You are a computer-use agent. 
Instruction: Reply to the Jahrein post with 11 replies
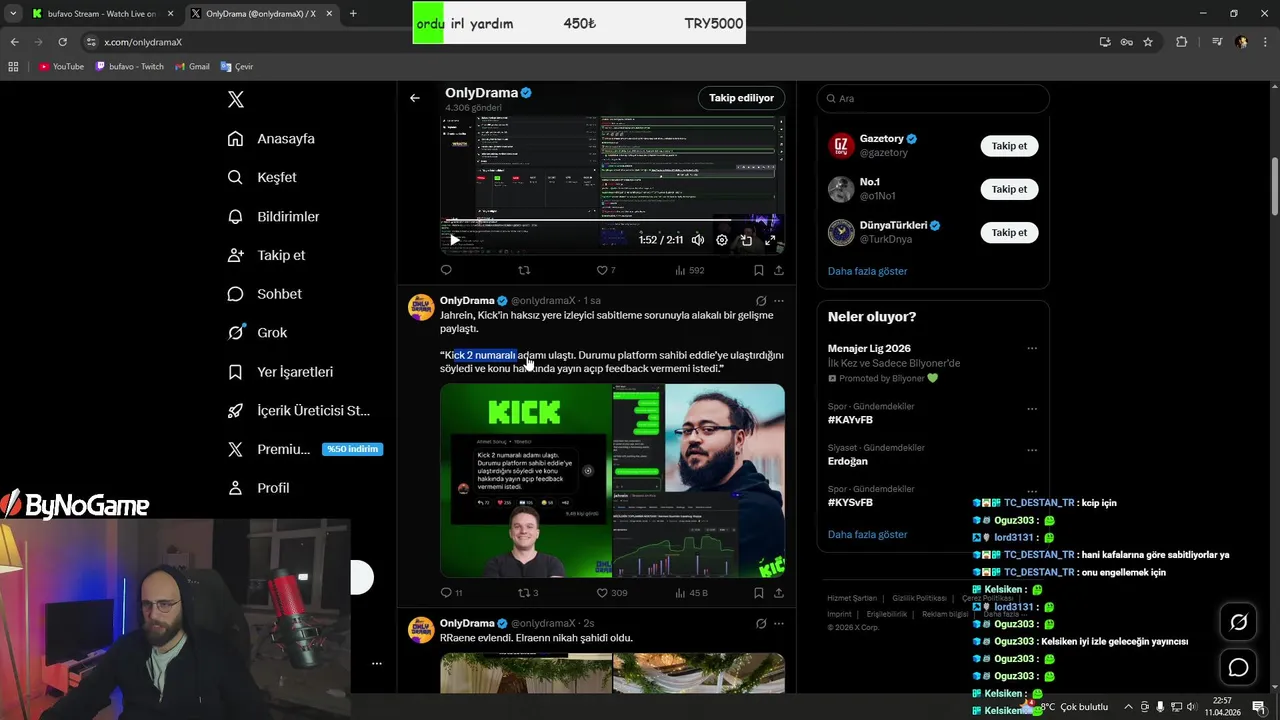point(451,593)
